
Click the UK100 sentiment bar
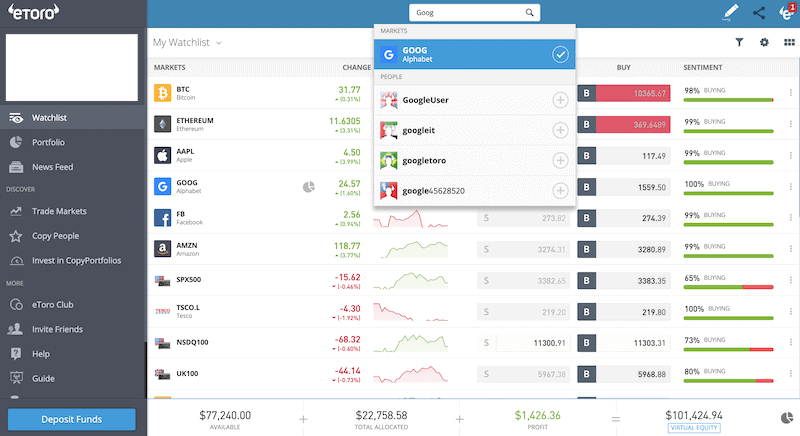click(728, 381)
